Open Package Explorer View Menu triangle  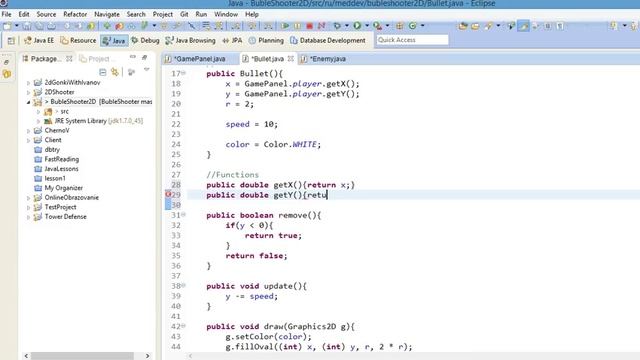(147, 70)
